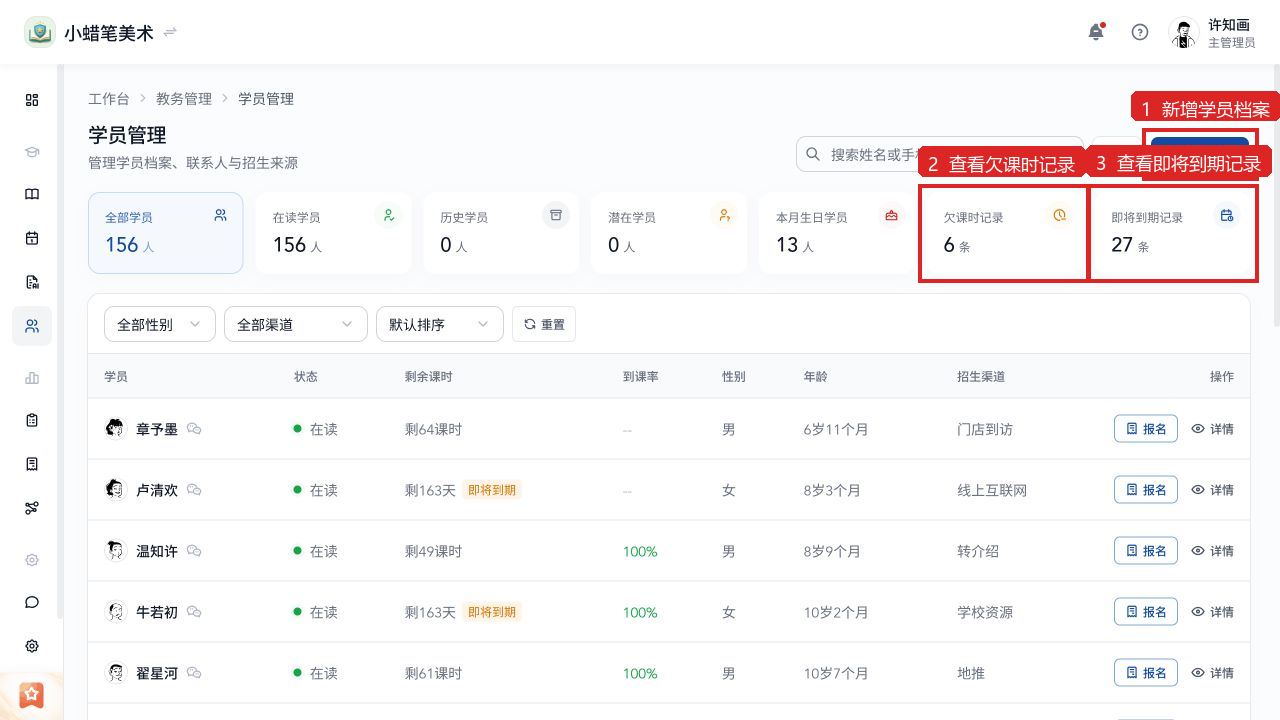Open the dashboard grid icon in sidebar
The width and height of the screenshot is (1280, 720).
tap(32, 100)
